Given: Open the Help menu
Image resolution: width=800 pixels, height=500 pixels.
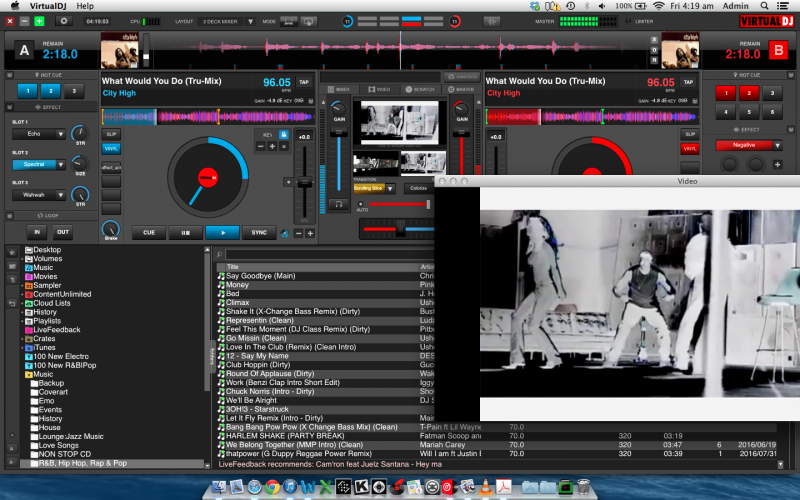Looking at the screenshot, I should (85, 6).
